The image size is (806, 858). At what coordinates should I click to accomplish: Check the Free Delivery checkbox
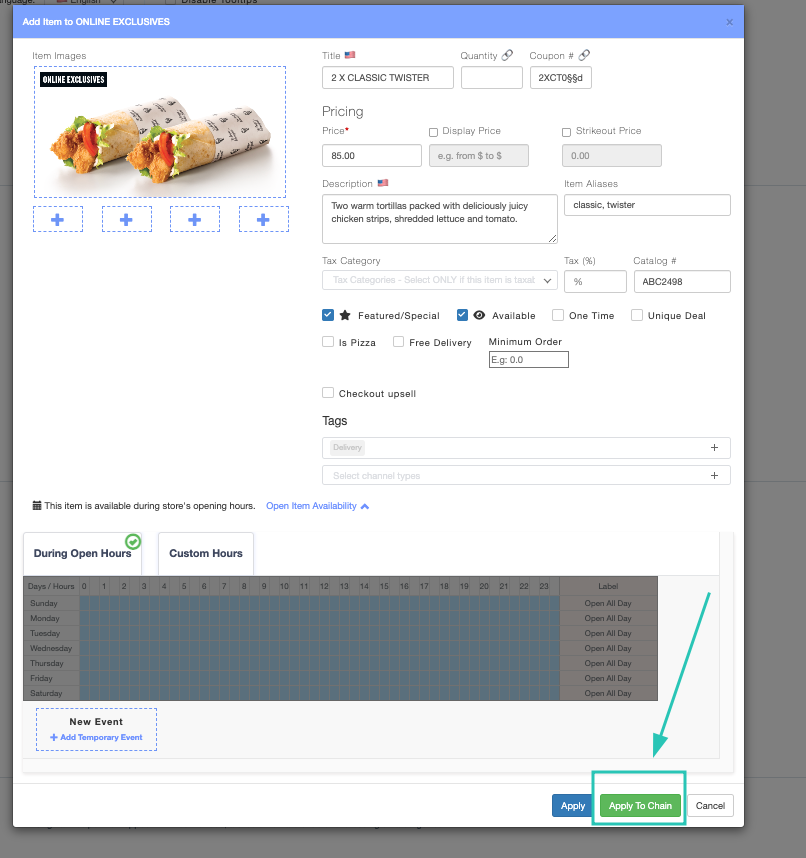point(398,342)
